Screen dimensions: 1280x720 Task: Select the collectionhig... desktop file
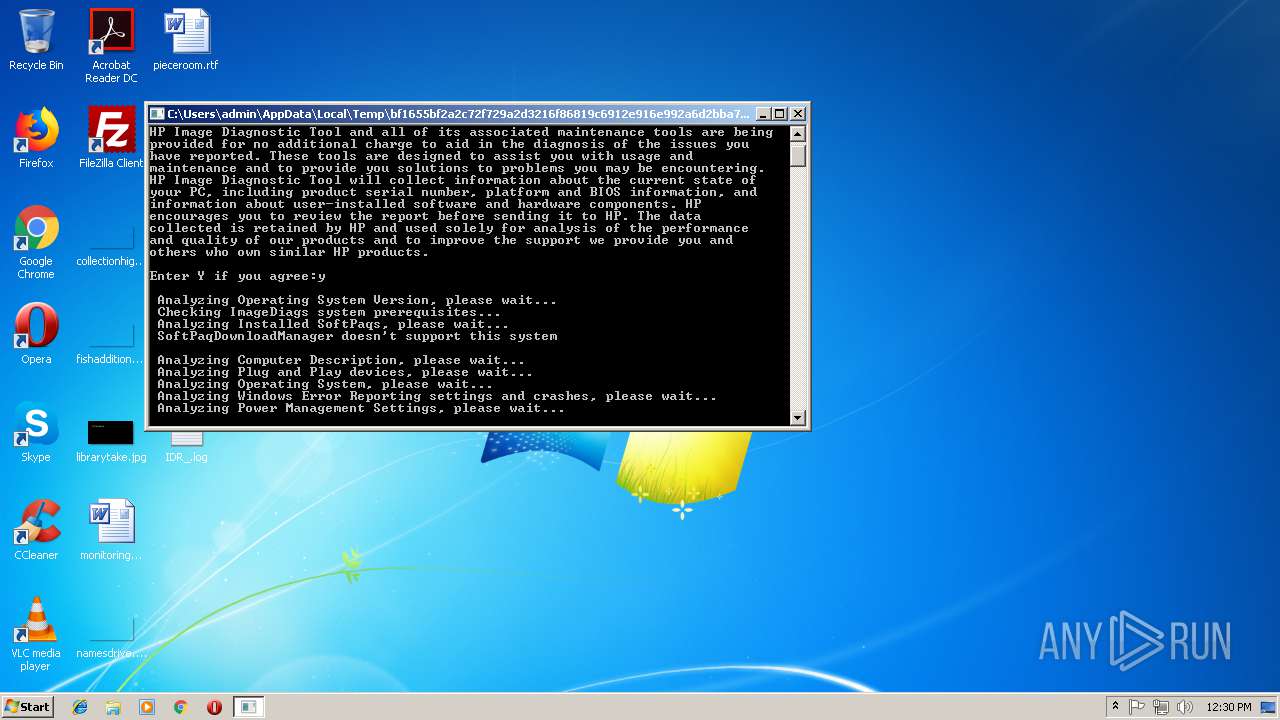[x=111, y=243]
